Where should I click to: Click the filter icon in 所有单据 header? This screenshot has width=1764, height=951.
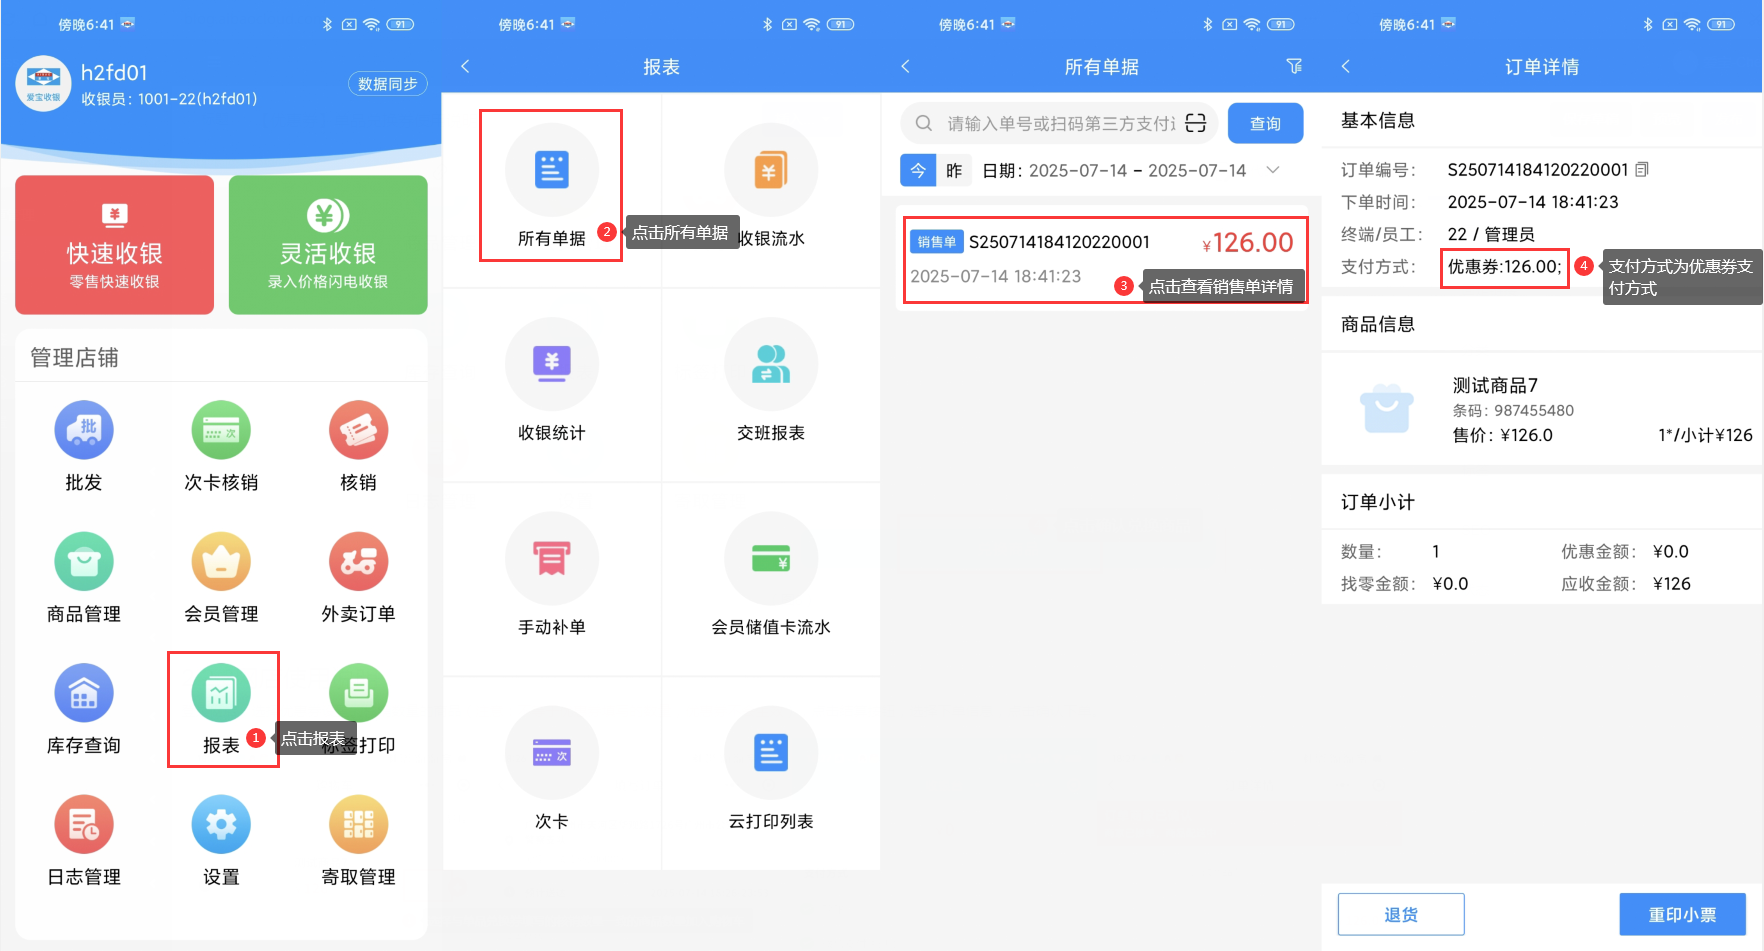1294,66
